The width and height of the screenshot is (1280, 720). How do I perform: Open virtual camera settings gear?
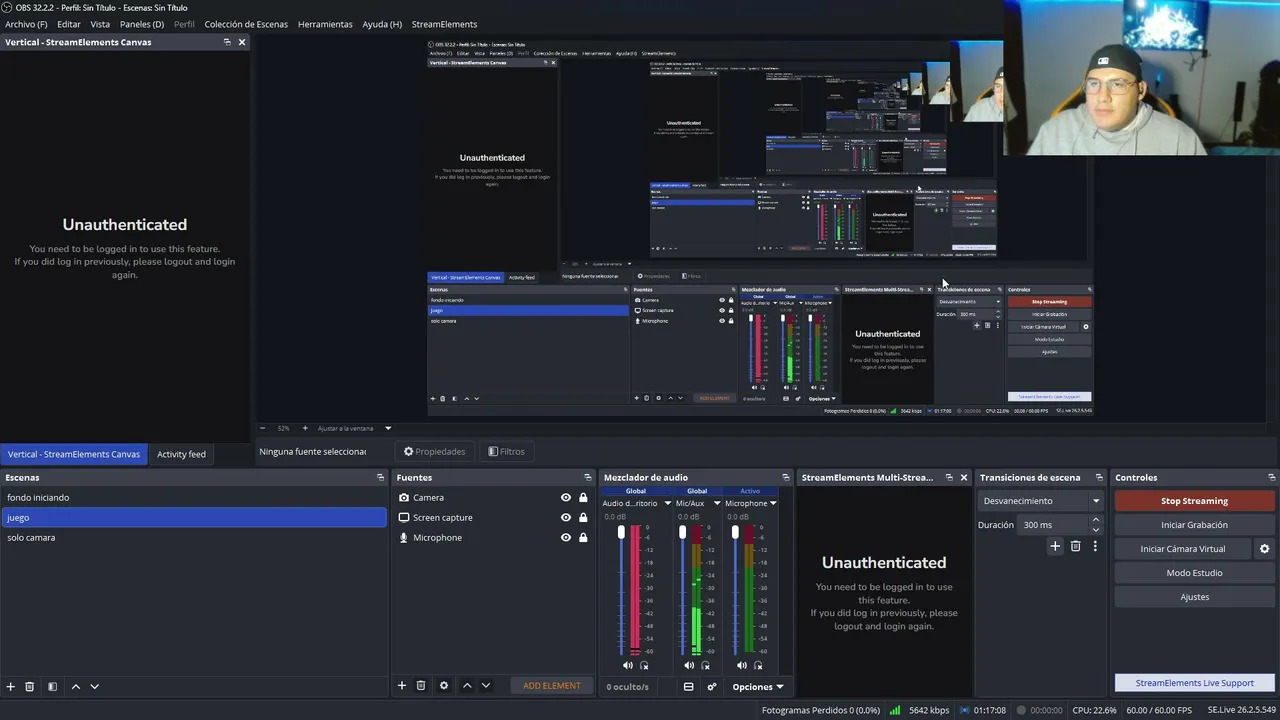tap(1264, 549)
